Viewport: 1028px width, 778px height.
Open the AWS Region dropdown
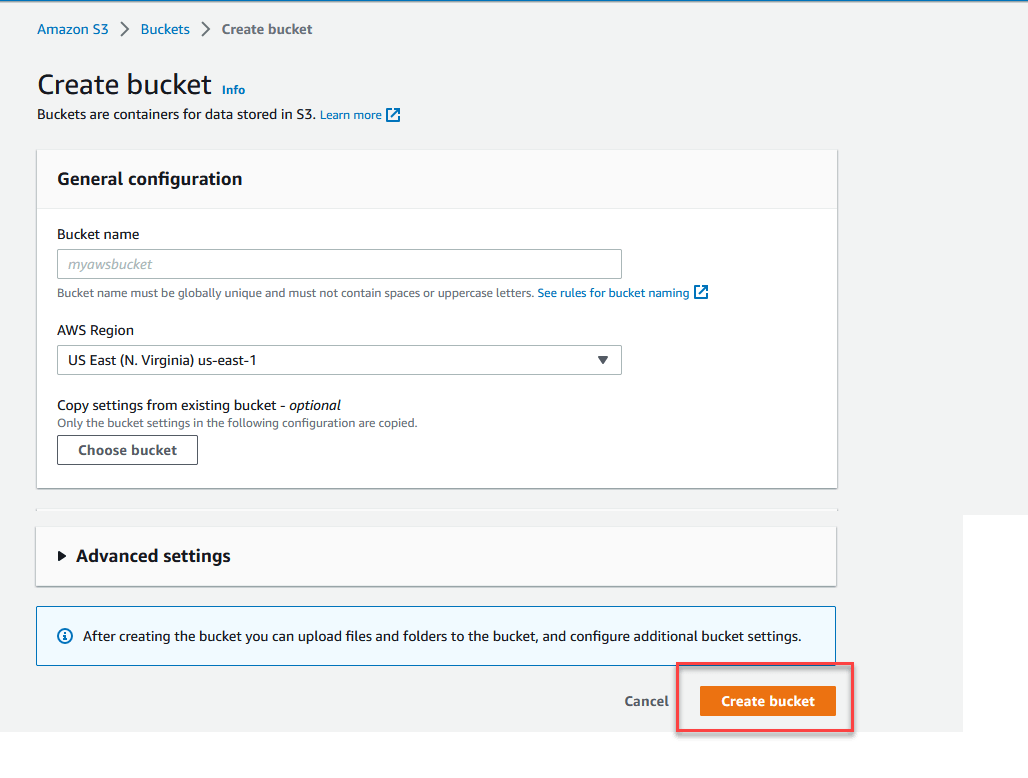pyautogui.click(x=339, y=360)
